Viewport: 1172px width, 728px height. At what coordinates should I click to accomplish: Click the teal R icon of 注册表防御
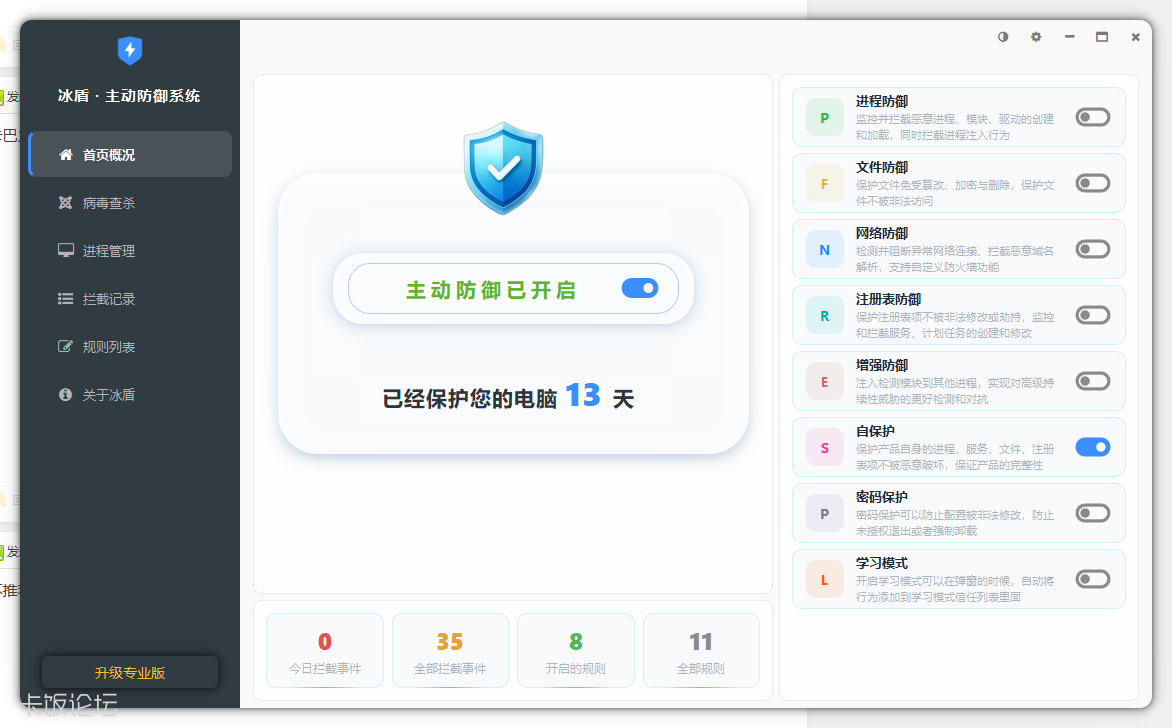824,315
